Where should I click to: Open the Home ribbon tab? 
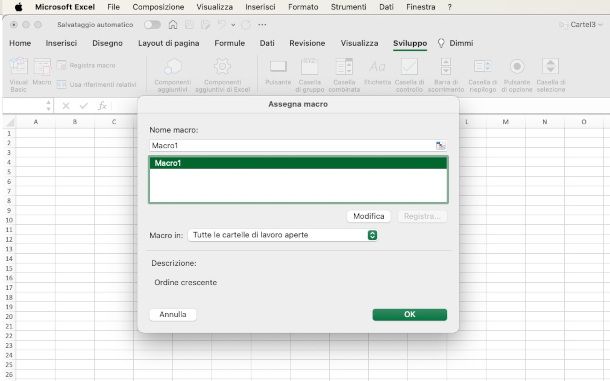point(20,43)
